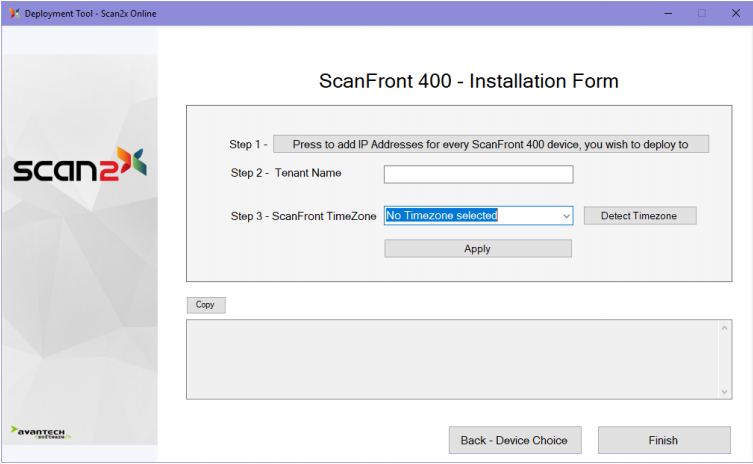Screen dimensions: 753x464
Task: Click the Scan2x logo in the sidebar
Action: (80, 167)
